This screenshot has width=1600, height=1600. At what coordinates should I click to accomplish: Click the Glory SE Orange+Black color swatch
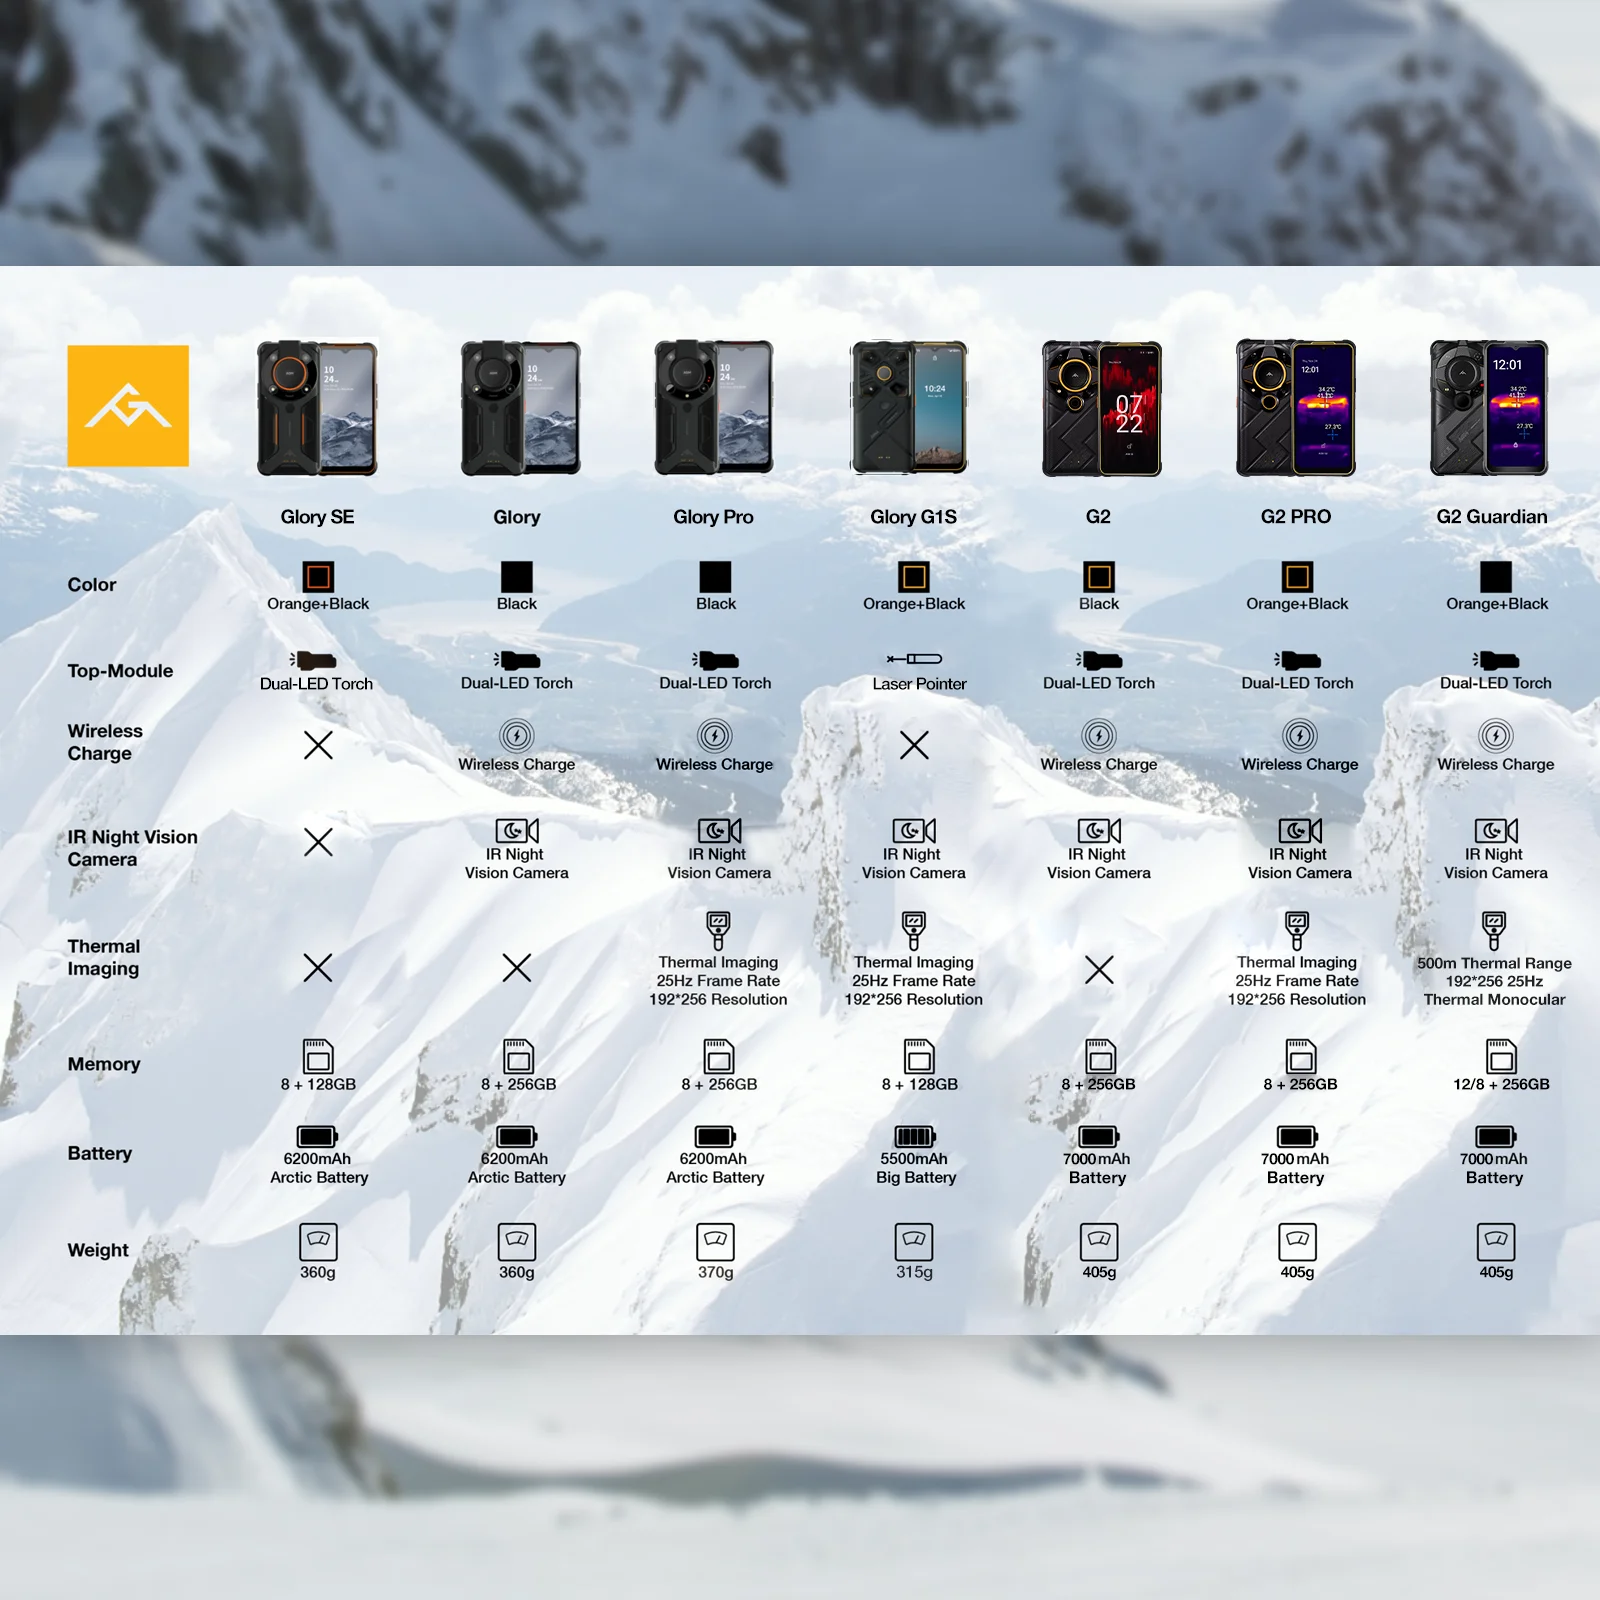[x=318, y=577]
